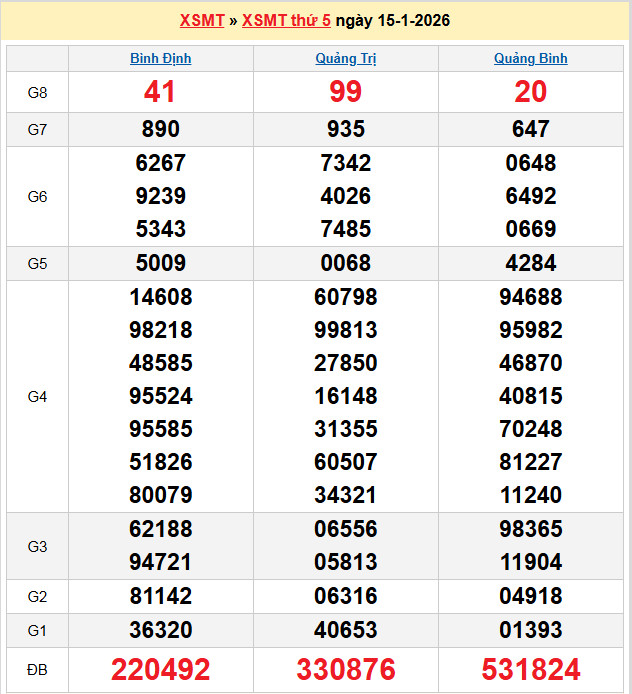This screenshot has width=632, height=694.
Task: Click the red G8 result 99
Action: pyautogui.click(x=345, y=92)
